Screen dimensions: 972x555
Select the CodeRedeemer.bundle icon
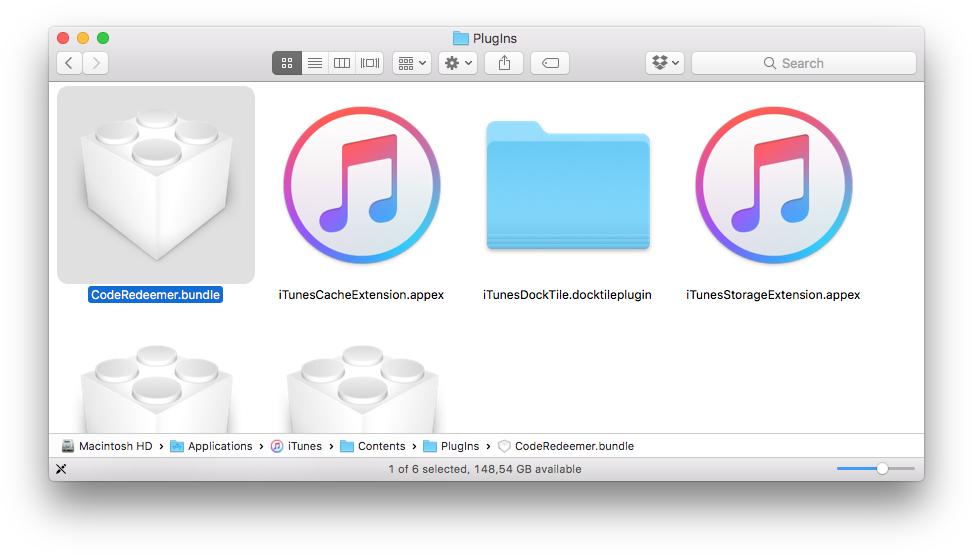156,185
